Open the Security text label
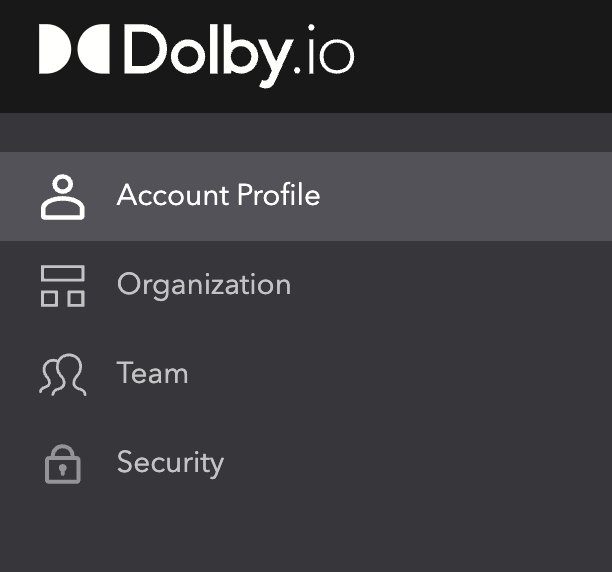 170,462
